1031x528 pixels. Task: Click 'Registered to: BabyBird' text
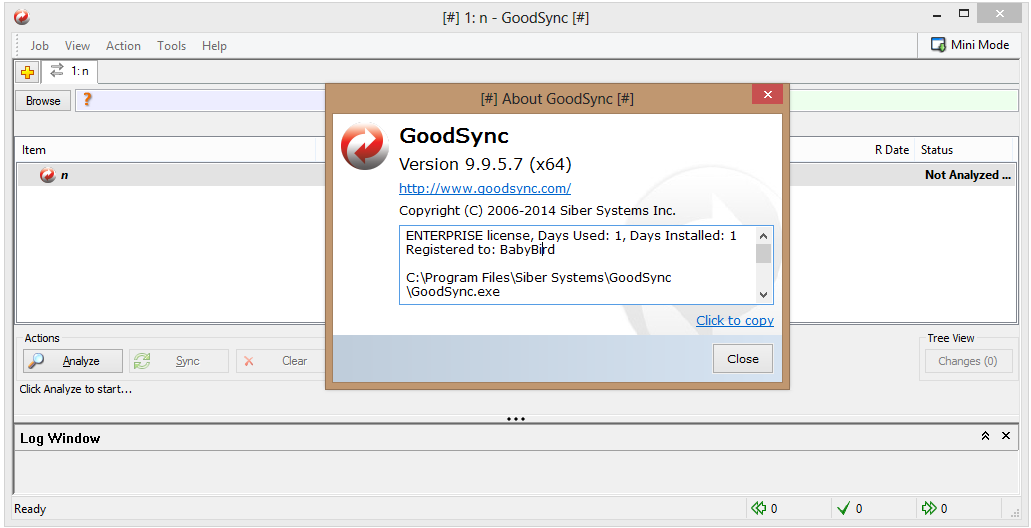click(480, 250)
